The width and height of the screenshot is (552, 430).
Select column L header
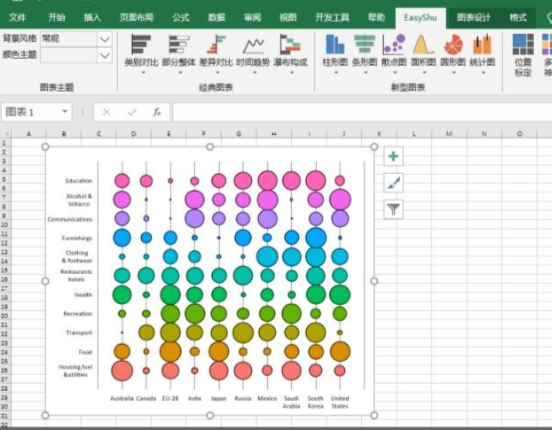coord(414,134)
